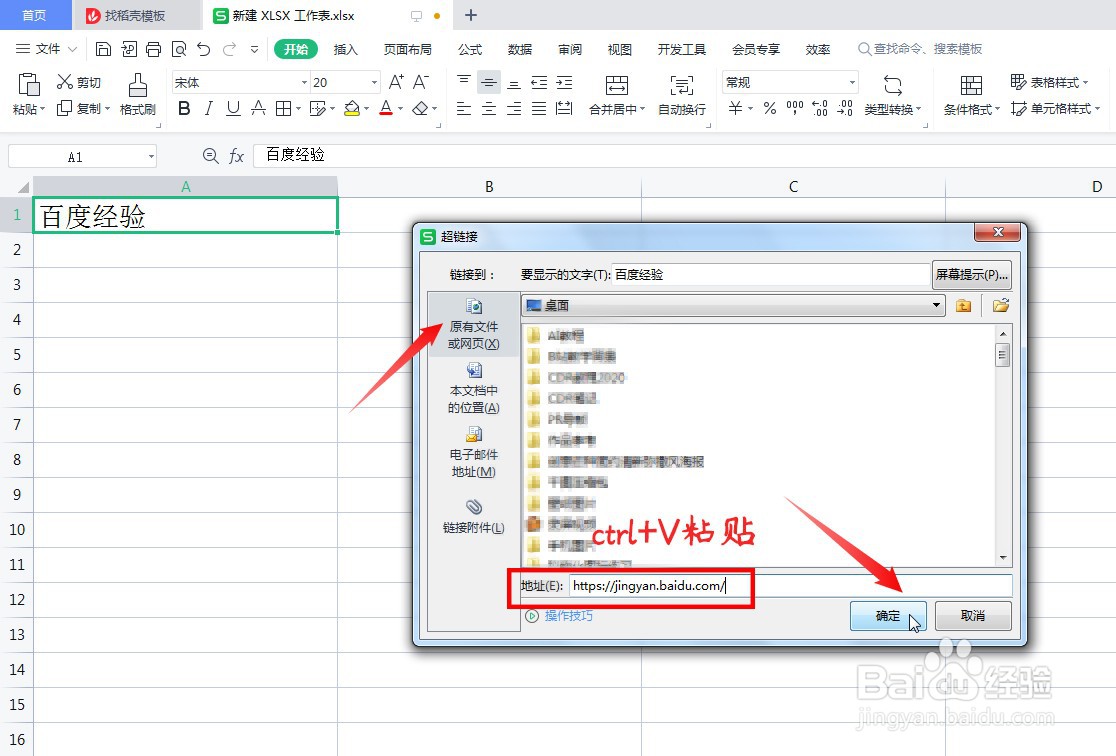The height and width of the screenshot is (756, 1116).
Task: Click 取消 to cancel hyperlink dialog
Action: pos(972,616)
